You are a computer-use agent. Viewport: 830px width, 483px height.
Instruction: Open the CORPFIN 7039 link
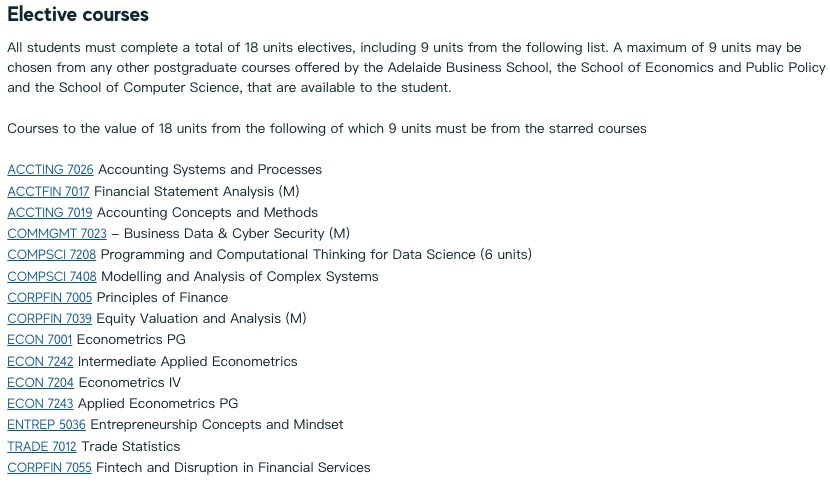49,318
